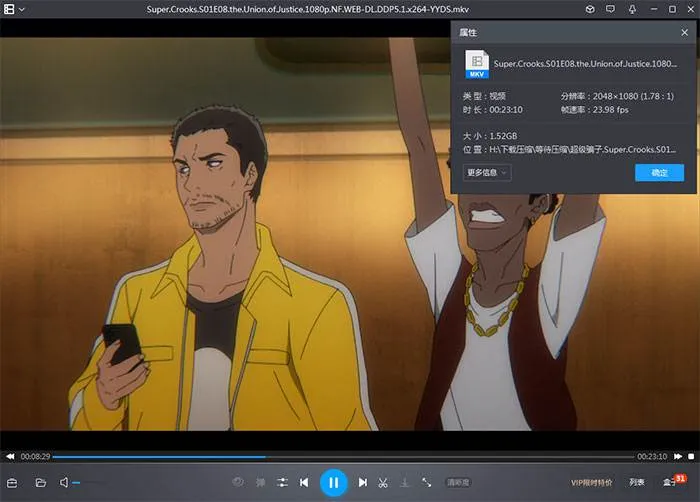
Task: Click the 位置 file path text
Action: 583,149
